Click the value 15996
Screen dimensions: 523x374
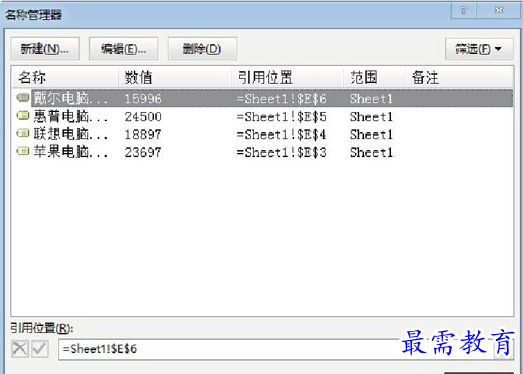click(x=143, y=99)
